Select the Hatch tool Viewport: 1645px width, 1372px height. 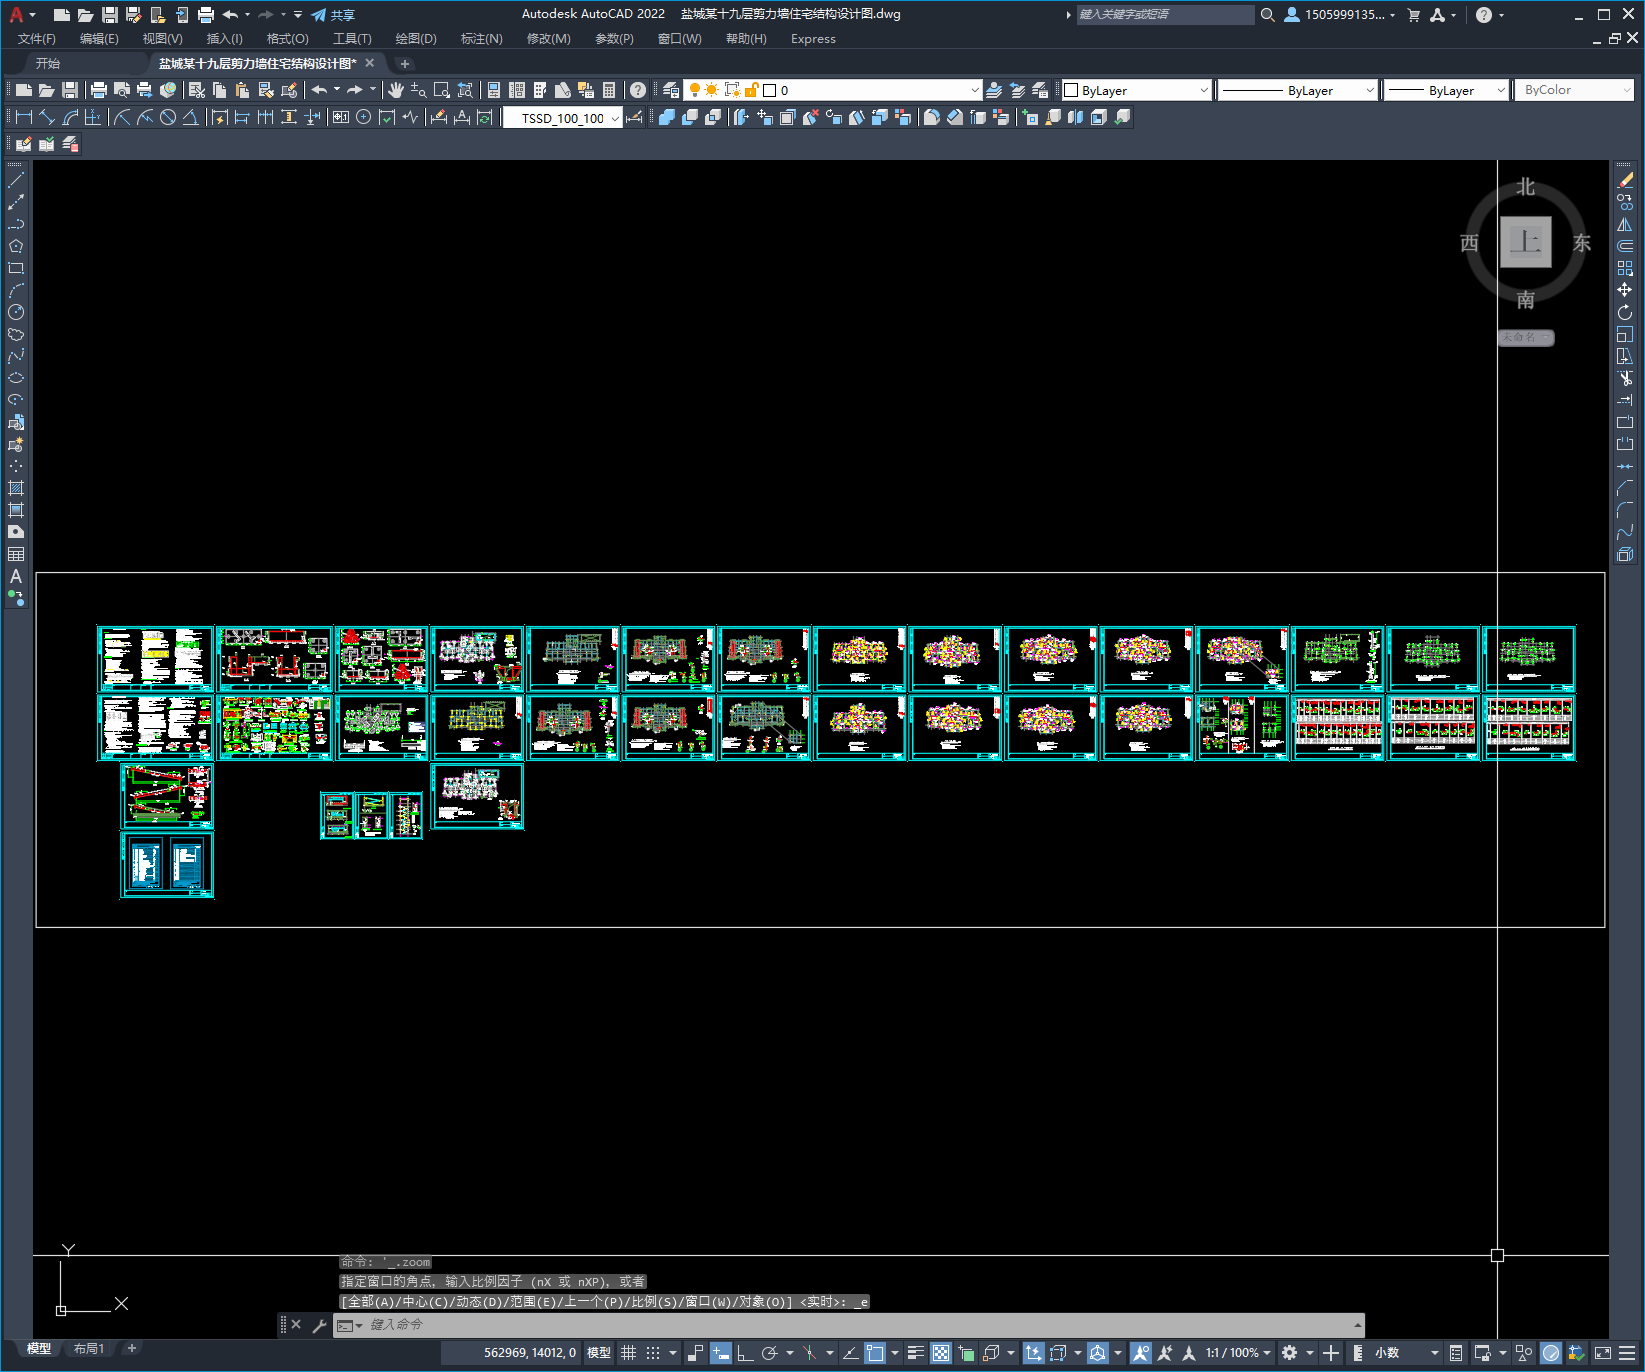coord(16,488)
